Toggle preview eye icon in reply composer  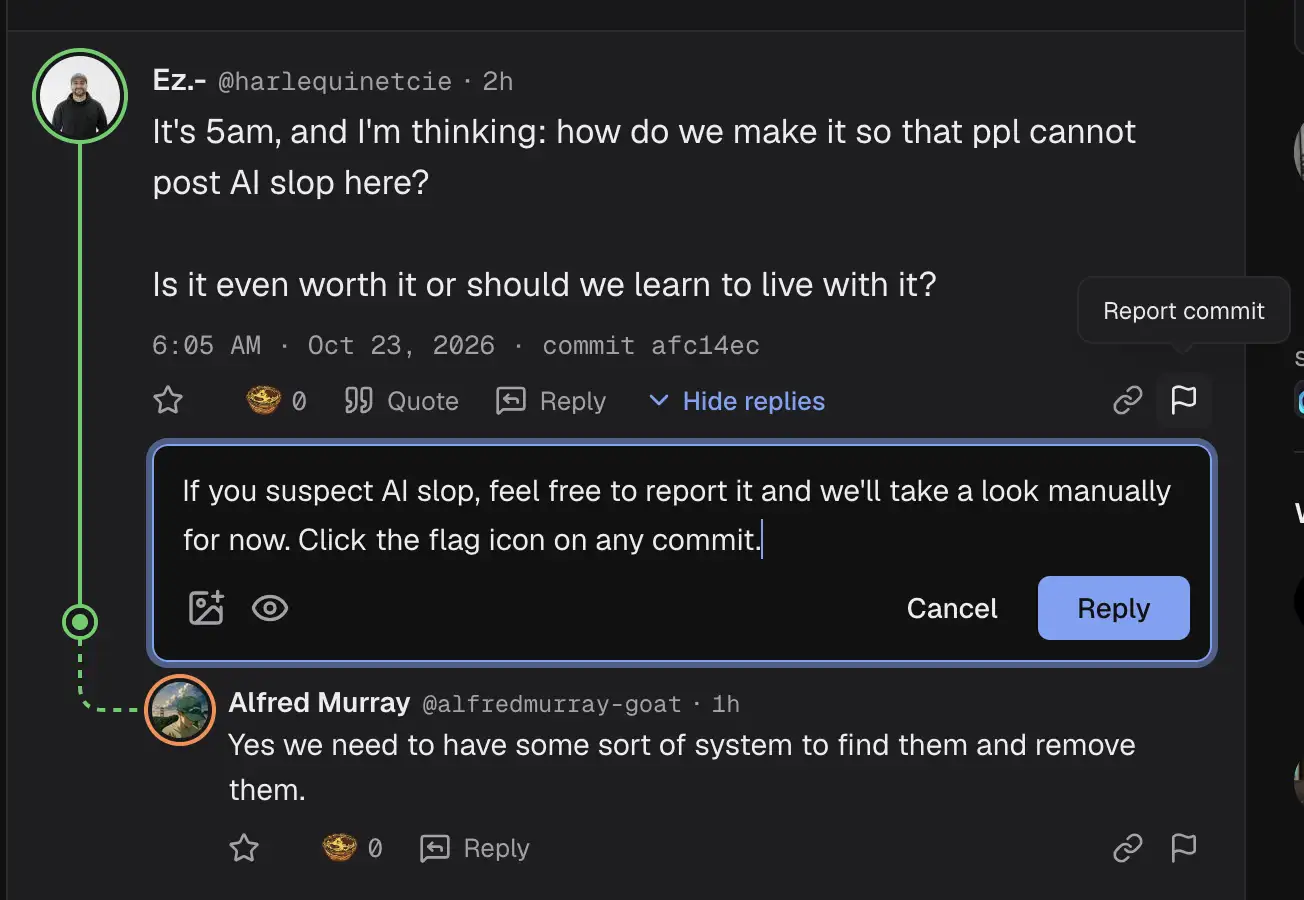pos(270,608)
